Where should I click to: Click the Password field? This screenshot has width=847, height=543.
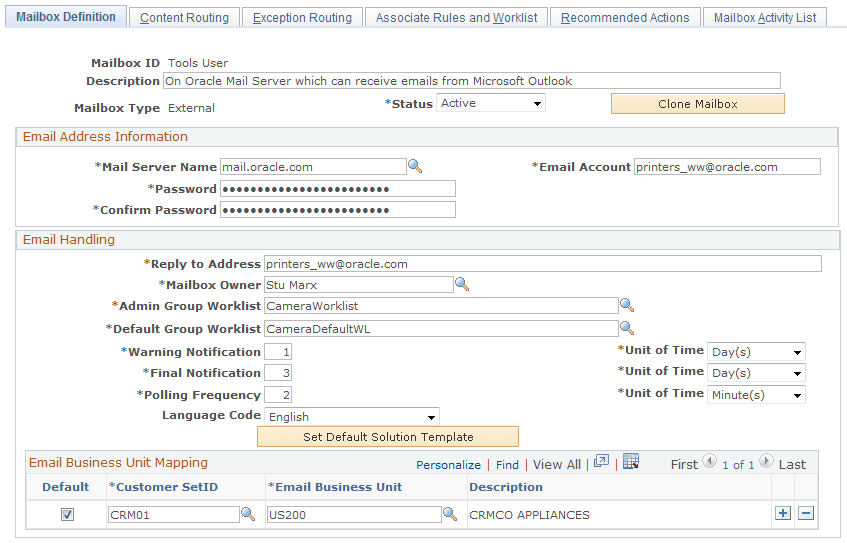(338, 189)
